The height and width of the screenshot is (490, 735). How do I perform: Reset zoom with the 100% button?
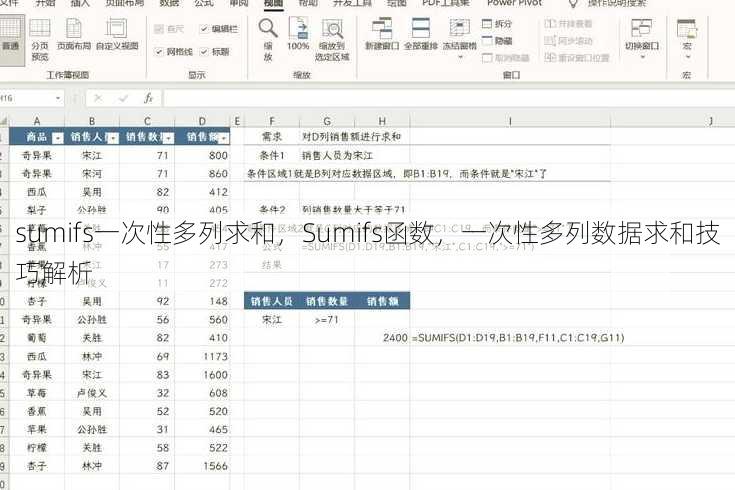tap(298, 34)
